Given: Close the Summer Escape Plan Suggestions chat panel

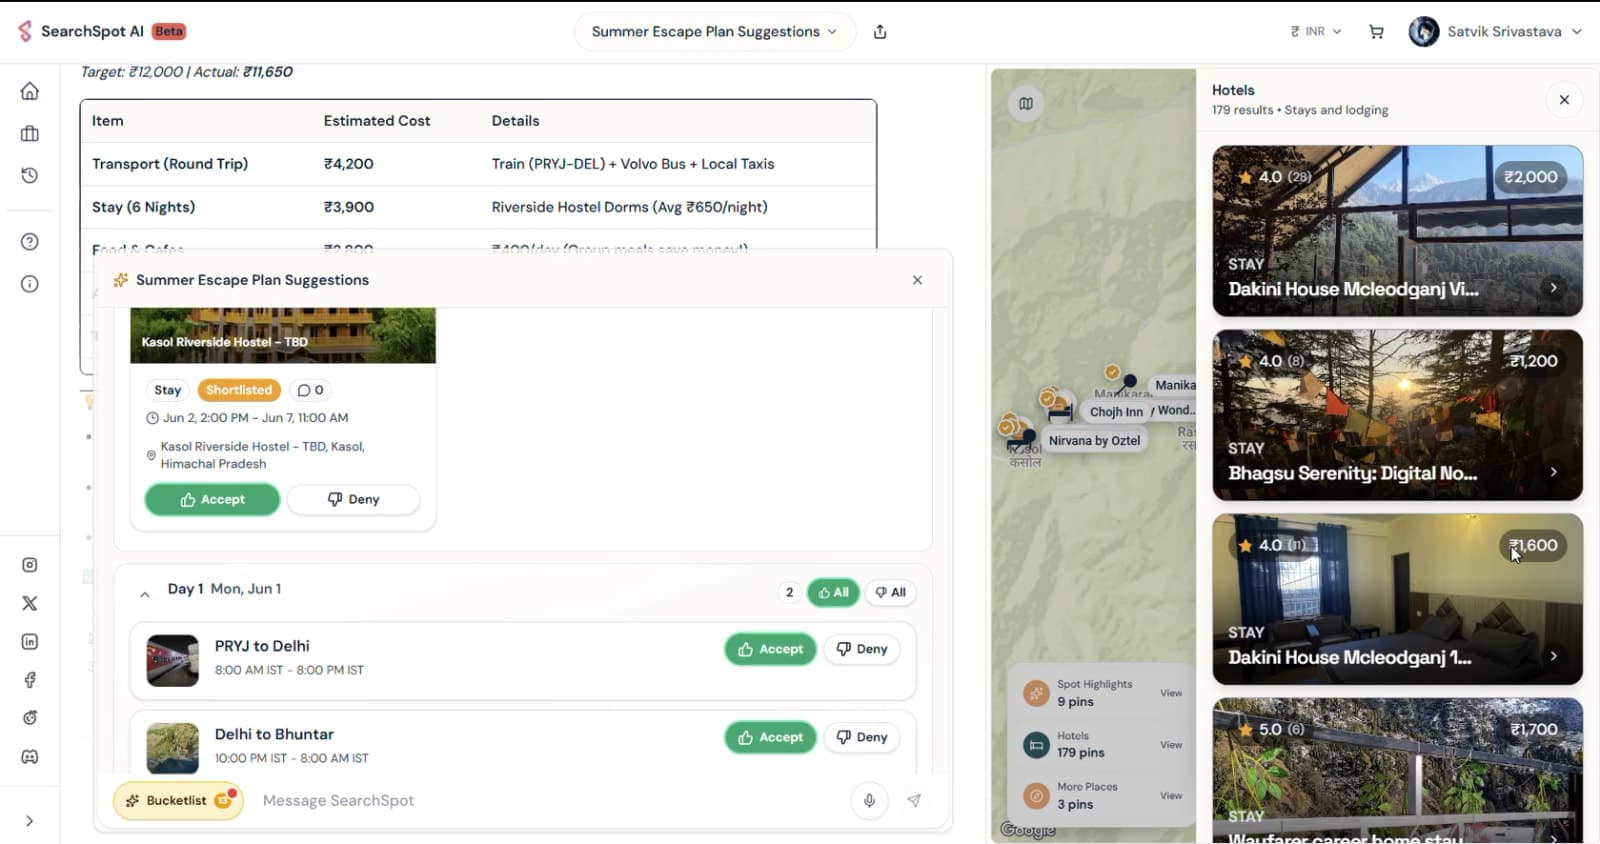Looking at the screenshot, I should (917, 280).
